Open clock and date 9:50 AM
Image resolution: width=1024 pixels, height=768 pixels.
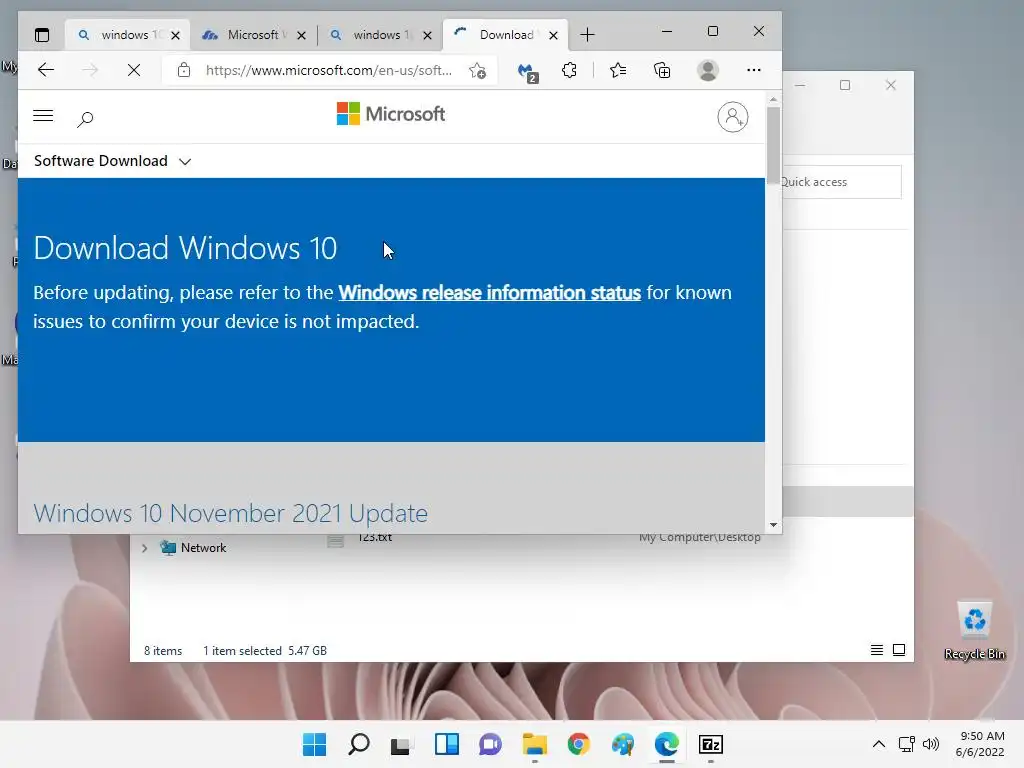980,744
